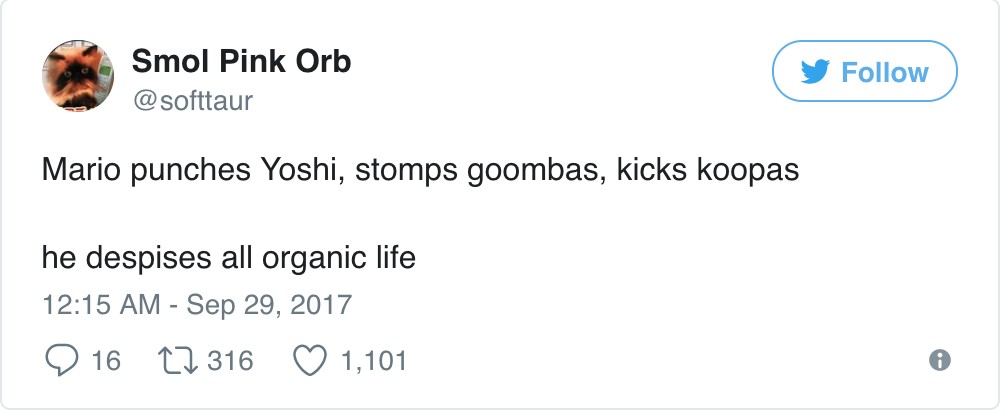Click the reply speech-bubble icon
Viewport: 1006px width, 418px height.
tap(64, 360)
